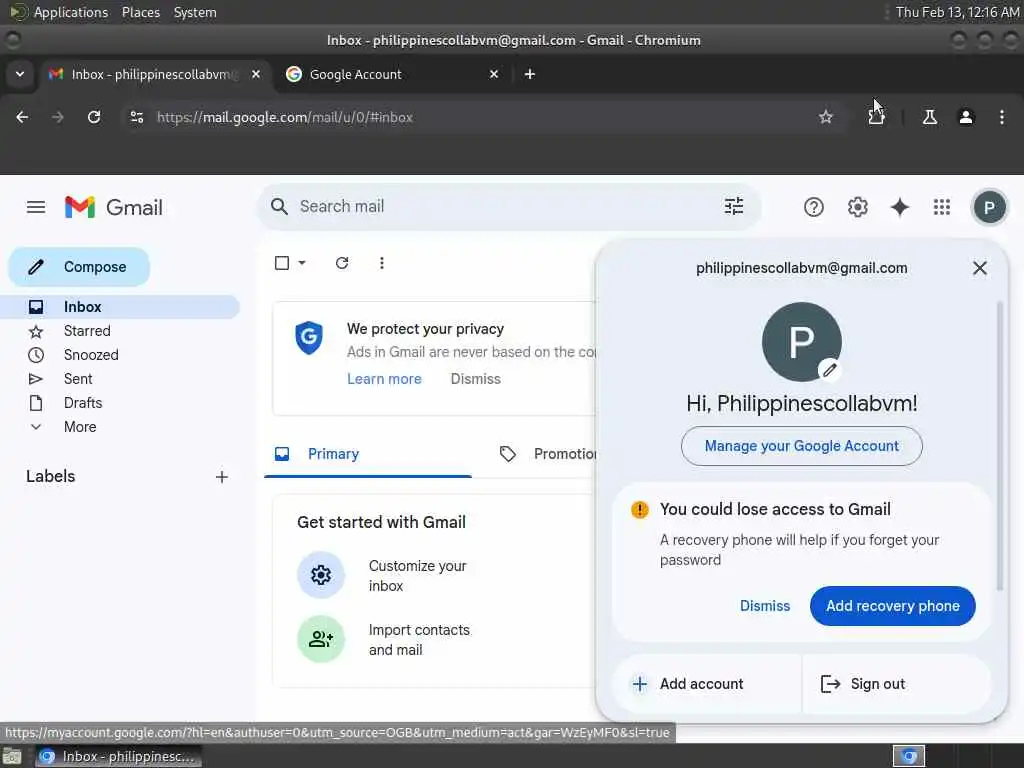The height and width of the screenshot is (768, 1024).
Task: Click Manage your Google Account
Action: tap(801, 446)
